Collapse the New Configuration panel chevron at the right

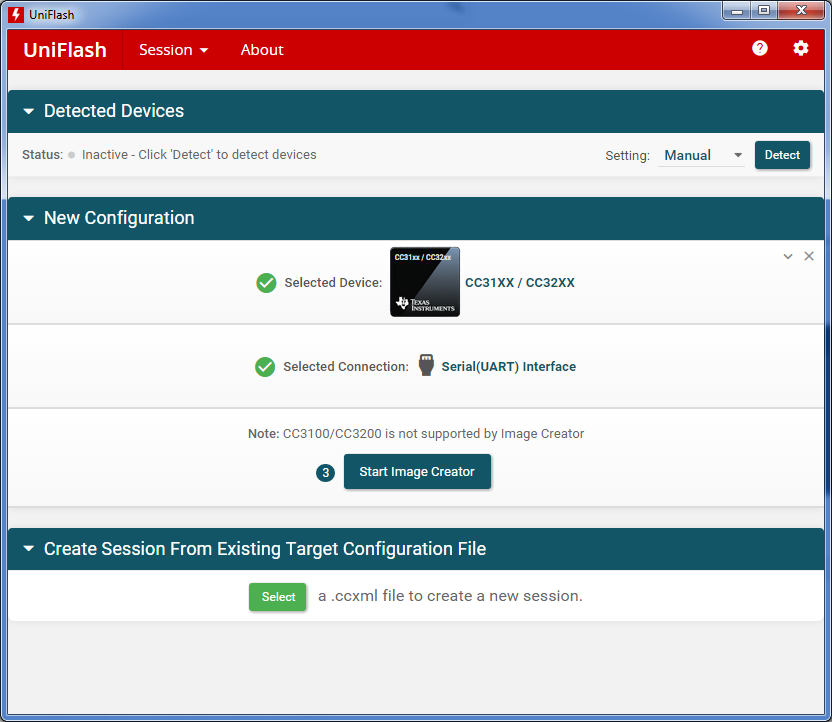pos(787,256)
